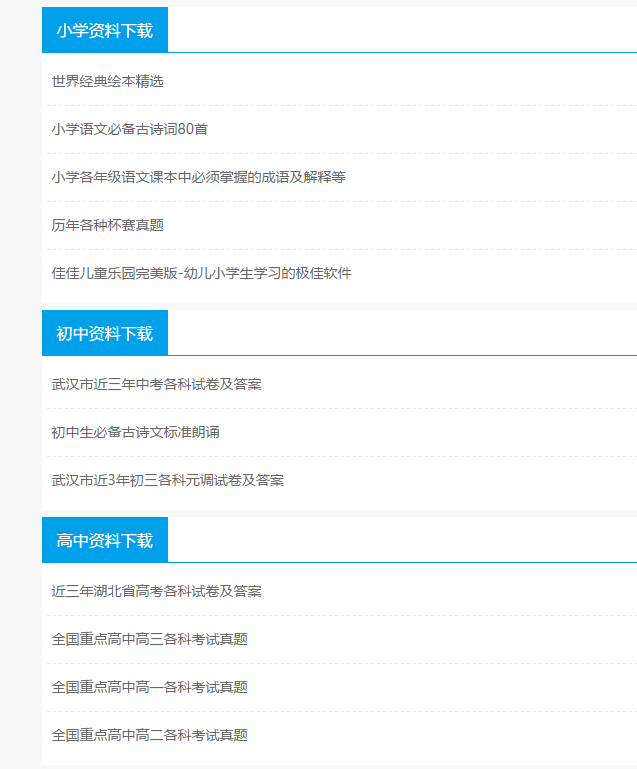Open the 全国重点高中高一各科考试真题 link
Viewport: 637px width, 769px height.
150,687
